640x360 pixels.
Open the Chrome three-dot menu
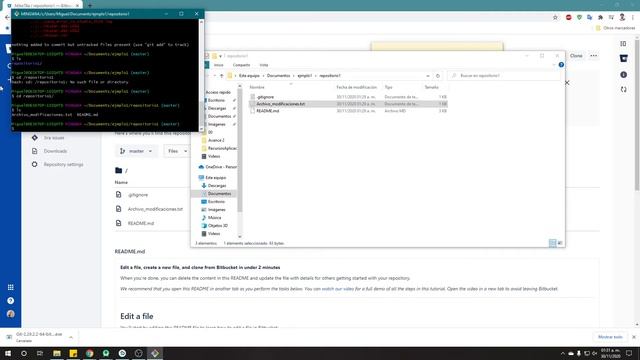click(x=633, y=18)
